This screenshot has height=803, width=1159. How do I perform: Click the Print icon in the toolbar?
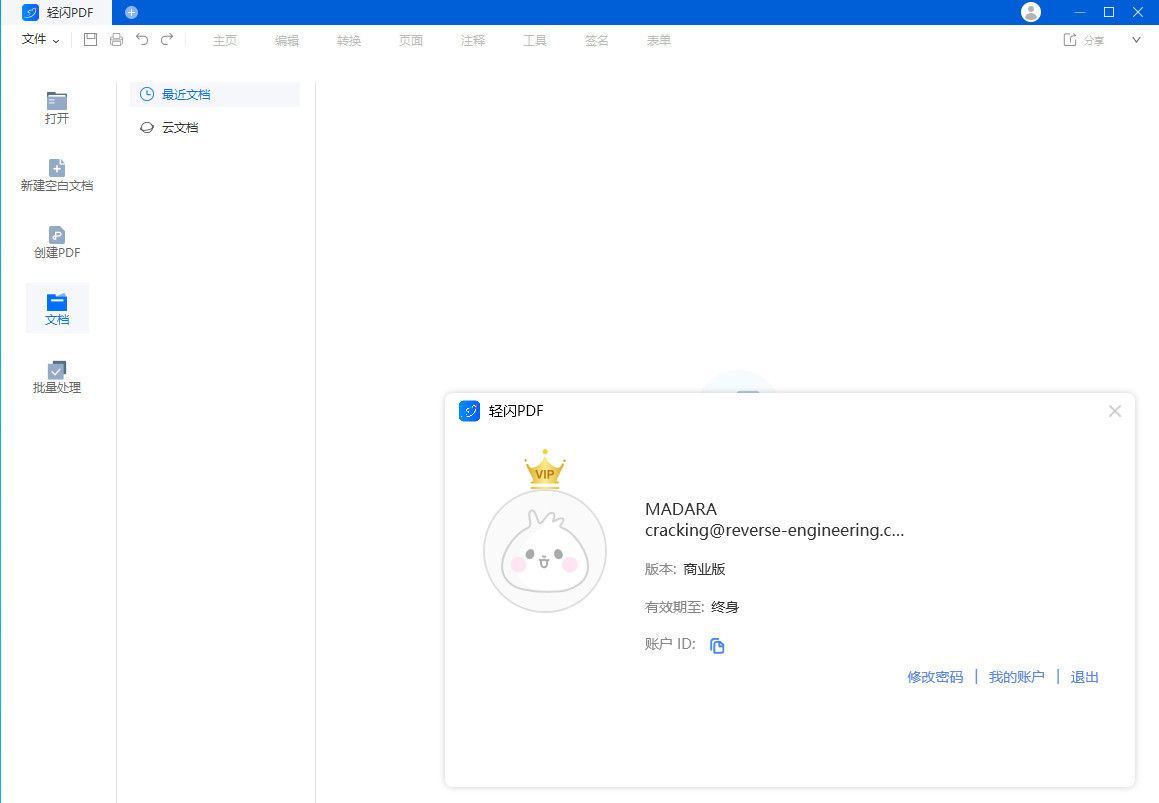(116, 40)
